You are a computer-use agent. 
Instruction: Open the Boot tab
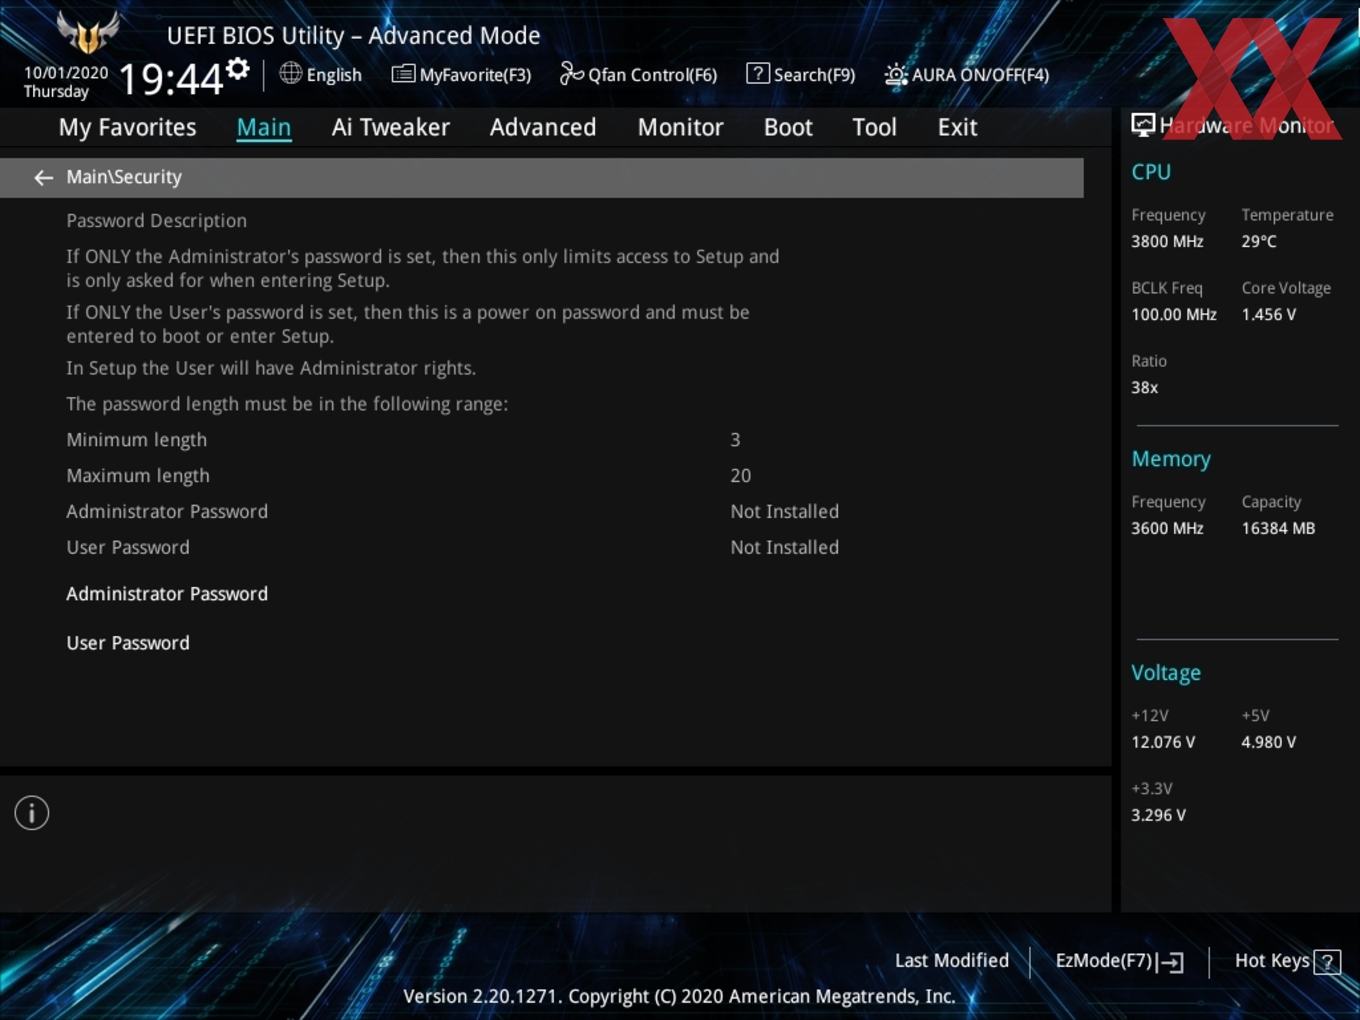pos(788,127)
